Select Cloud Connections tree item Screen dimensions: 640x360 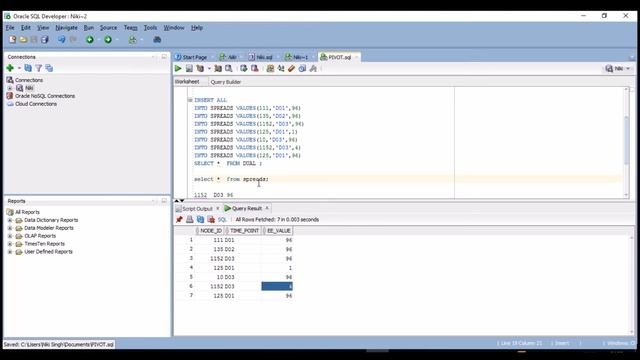36,104
